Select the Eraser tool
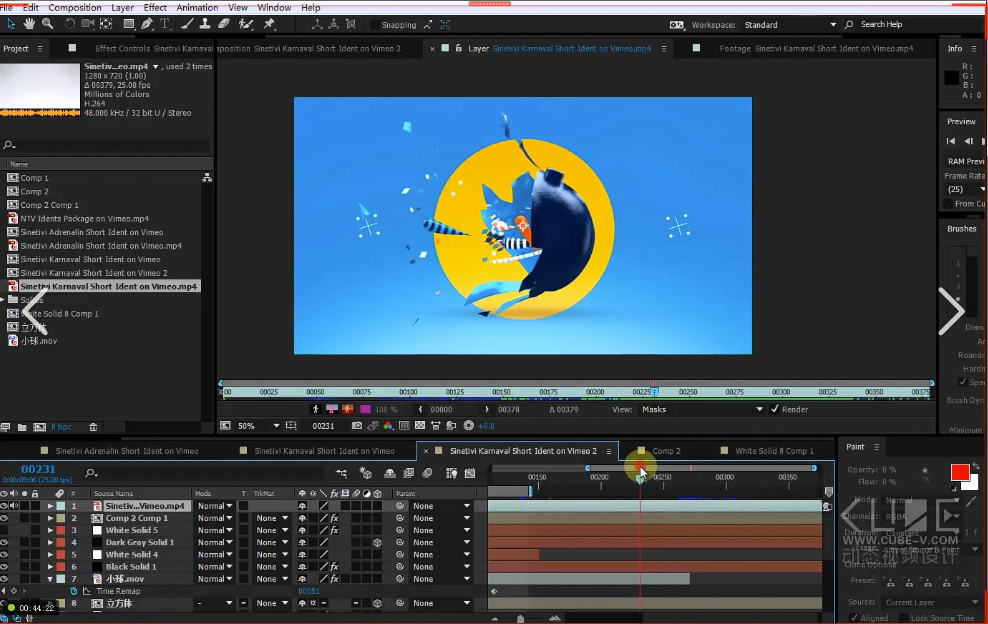988x624 pixels. click(223, 24)
